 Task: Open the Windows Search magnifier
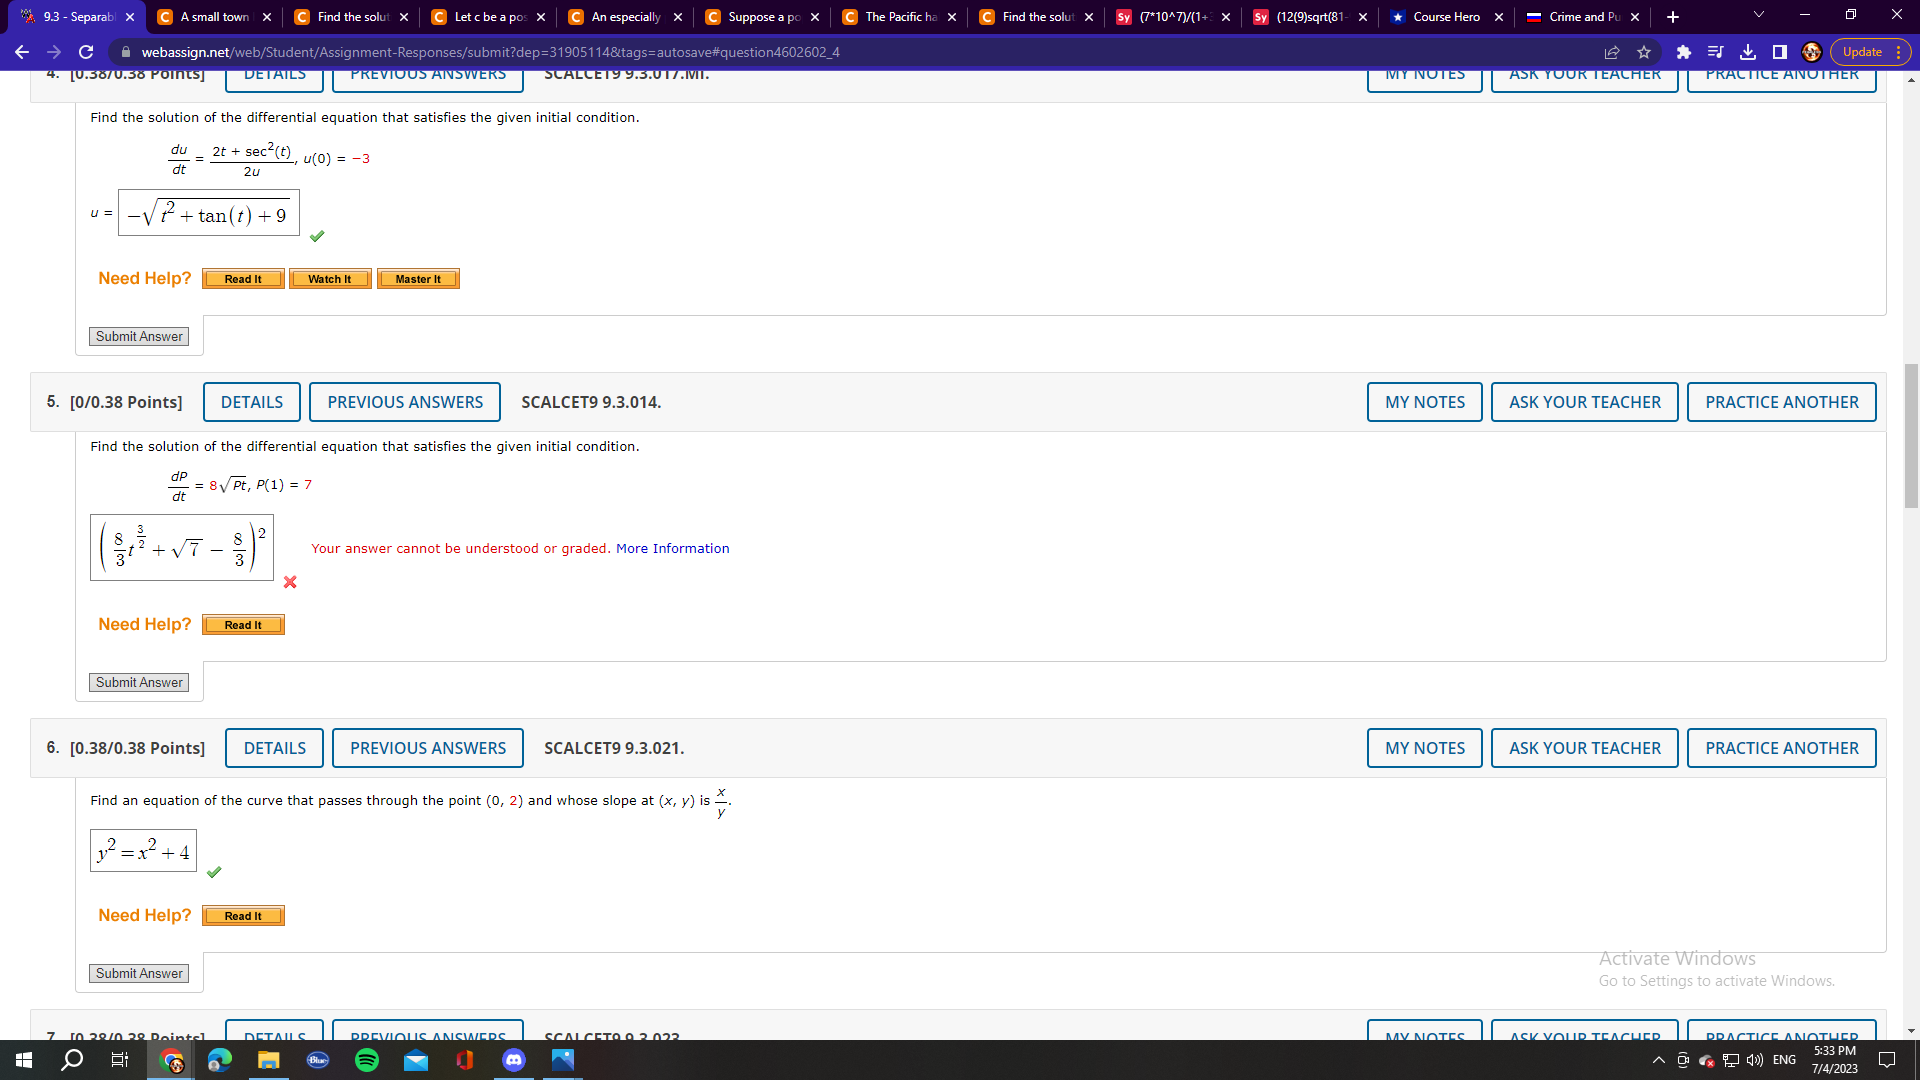tap(70, 1060)
